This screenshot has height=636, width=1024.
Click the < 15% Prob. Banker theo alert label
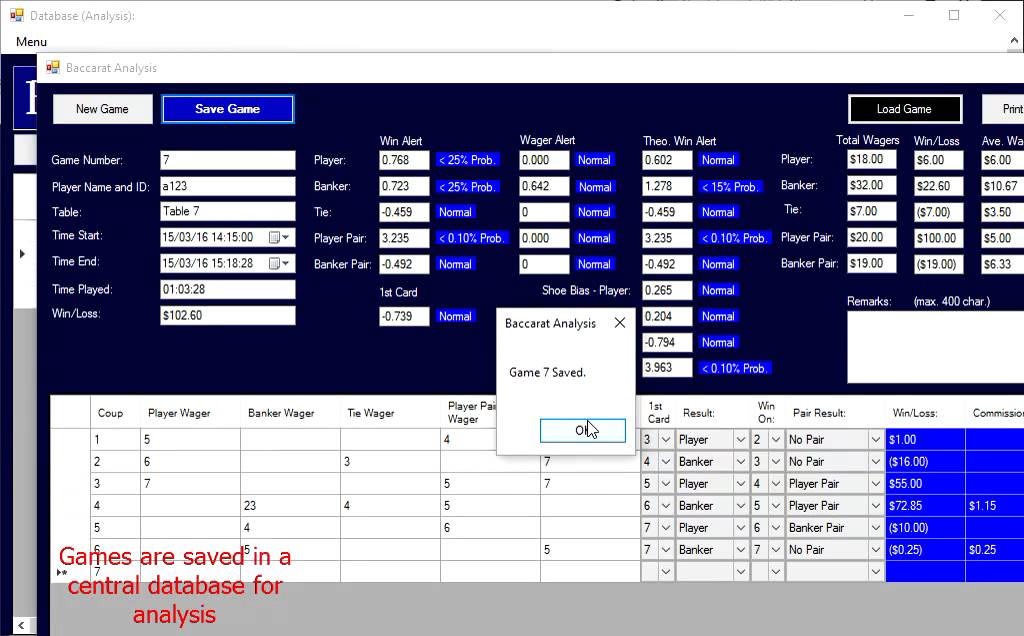click(729, 187)
